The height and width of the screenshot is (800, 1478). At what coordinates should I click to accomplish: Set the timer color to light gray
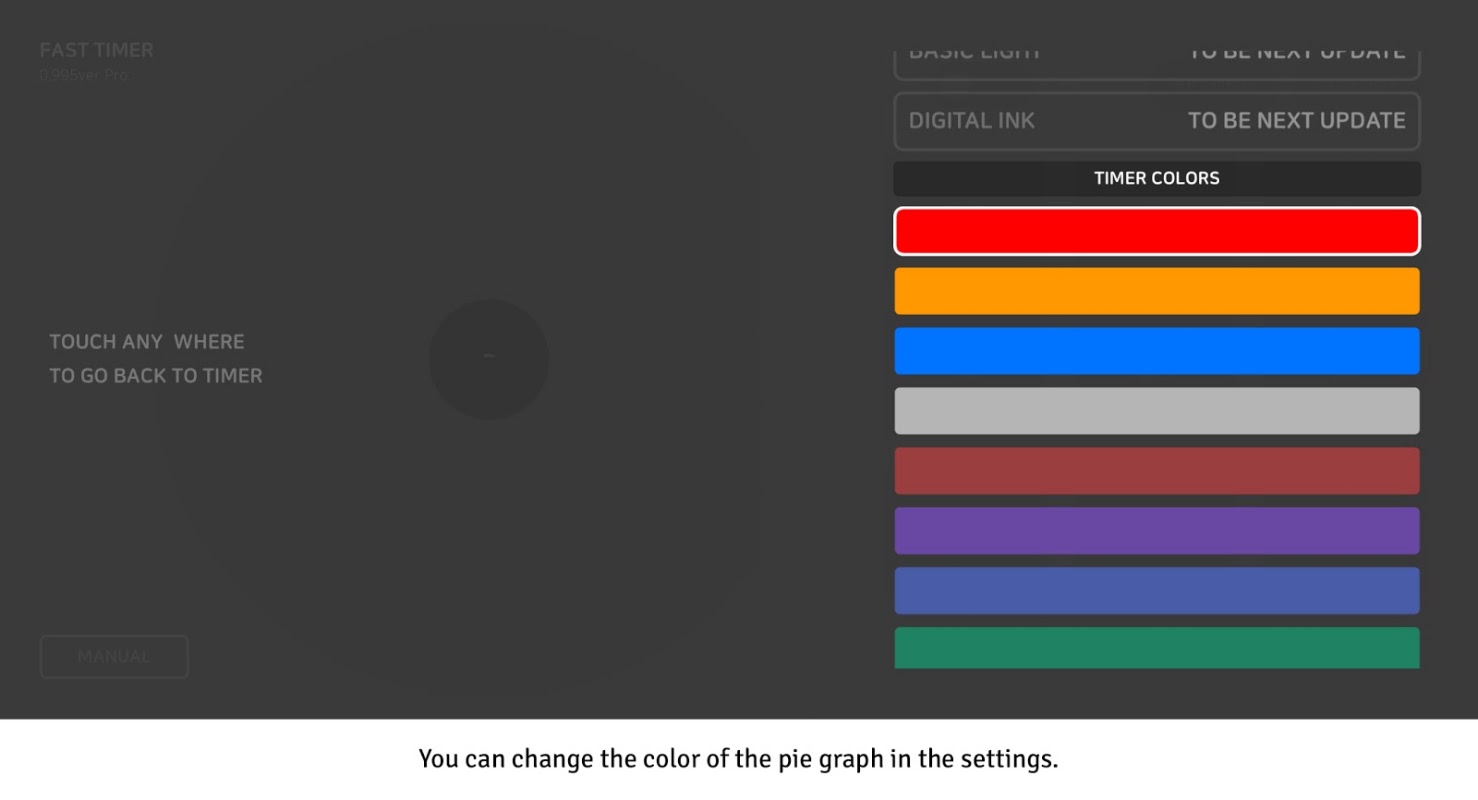pyautogui.click(x=1157, y=411)
